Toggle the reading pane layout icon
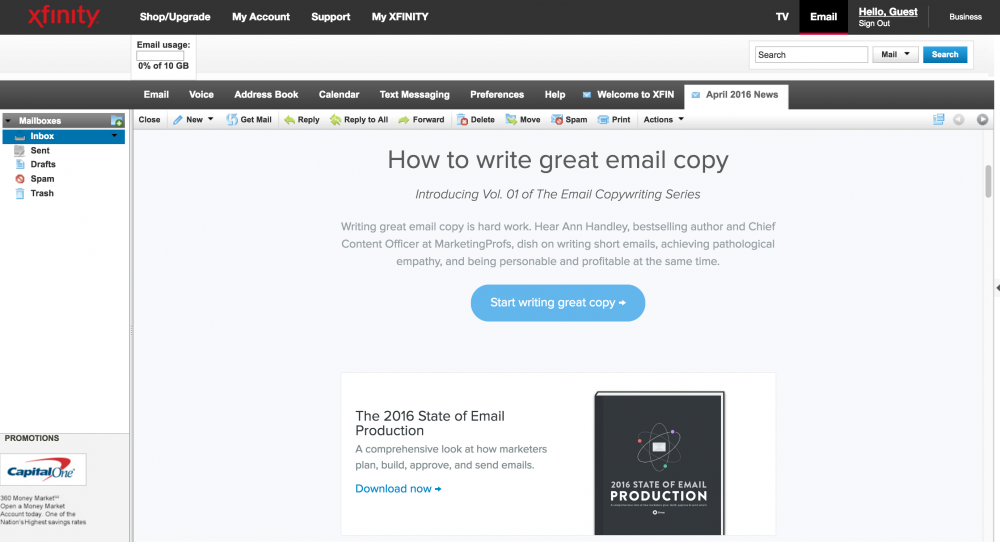Image resolution: width=1000 pixels, height=542 pixels. 938,119
